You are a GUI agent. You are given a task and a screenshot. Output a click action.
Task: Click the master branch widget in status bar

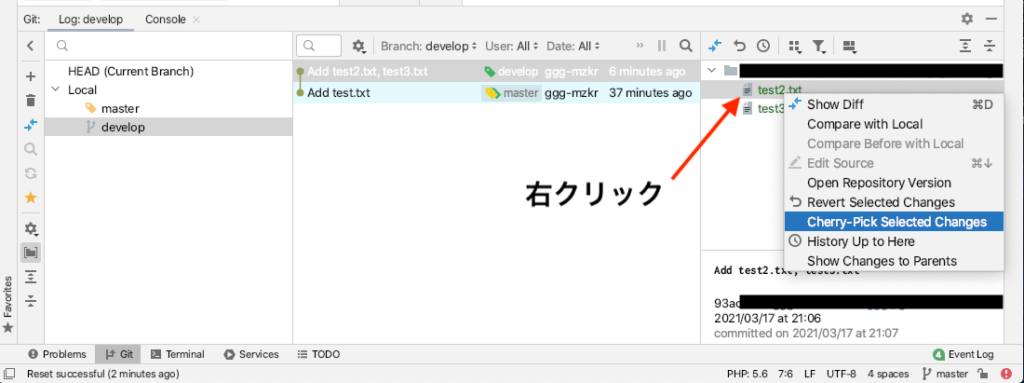tap(944, 374)
